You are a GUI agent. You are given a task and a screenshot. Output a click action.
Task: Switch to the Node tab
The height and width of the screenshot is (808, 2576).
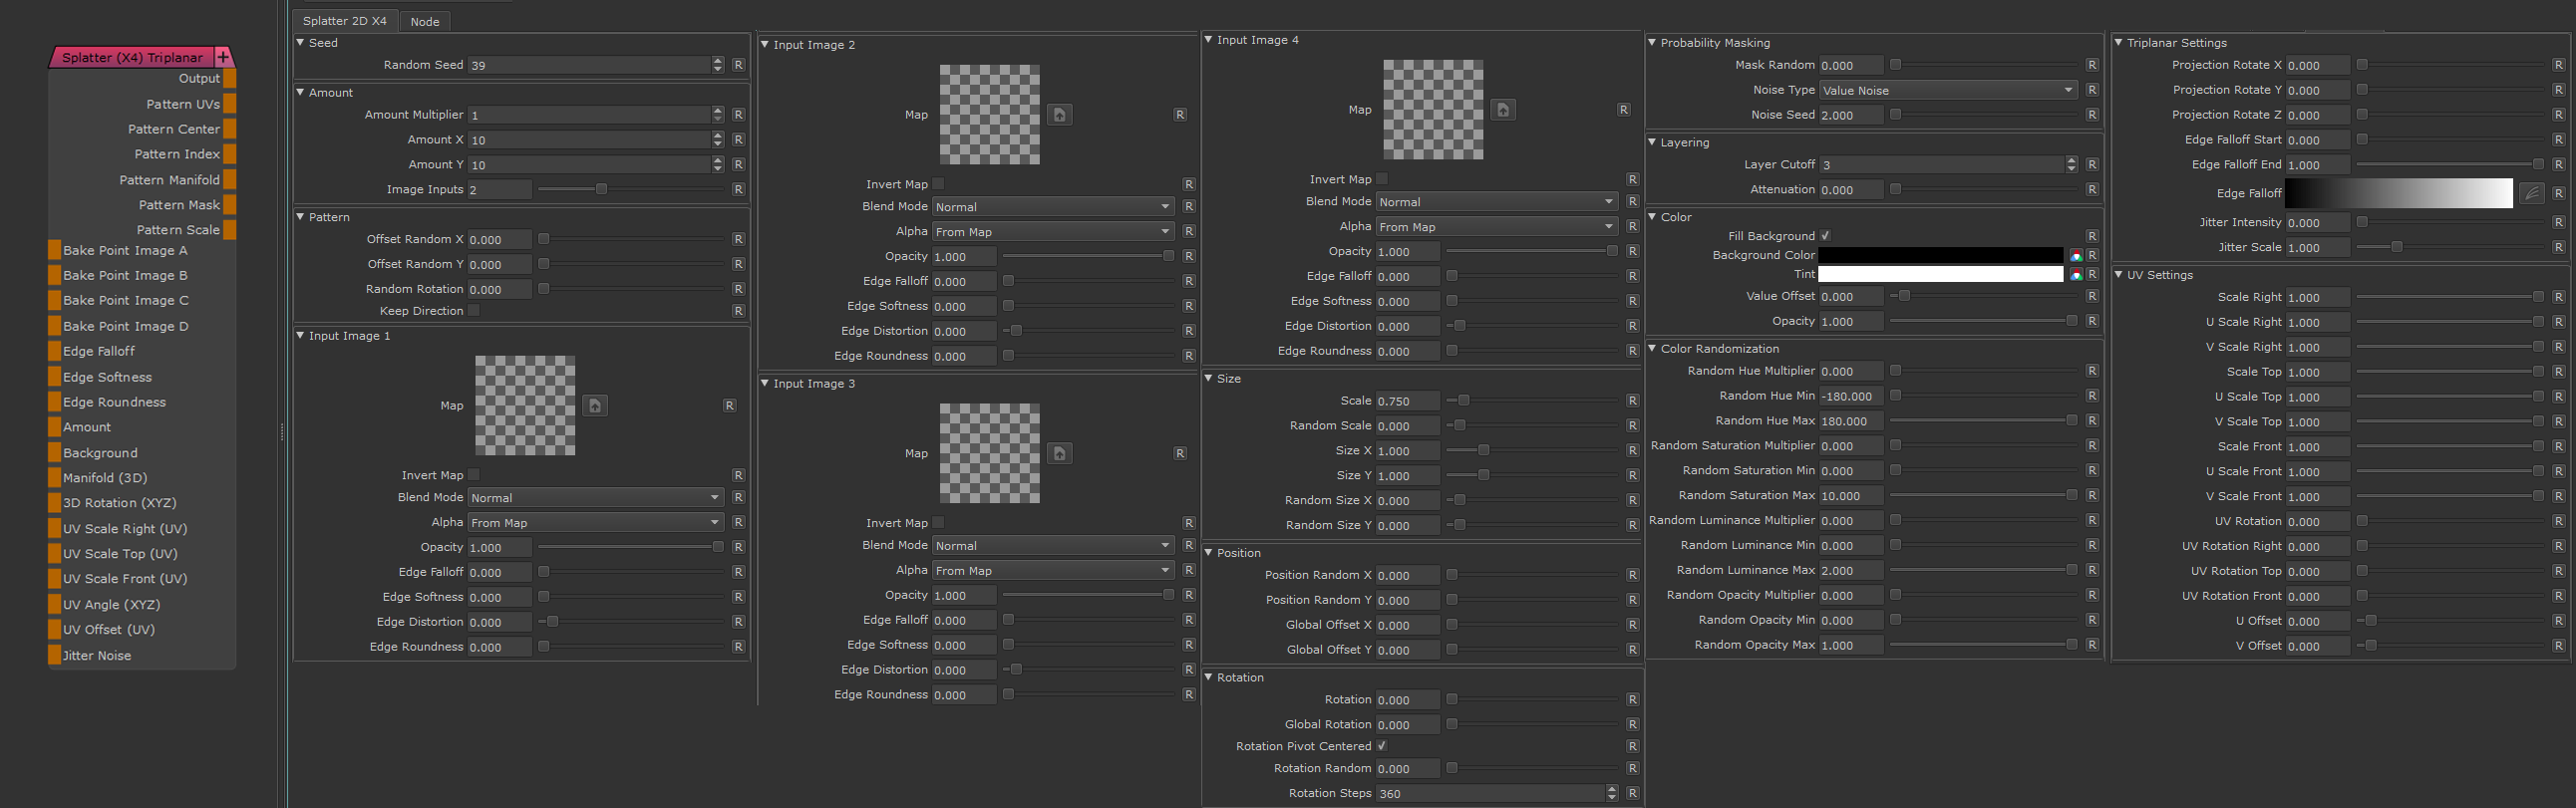(425, 21)
